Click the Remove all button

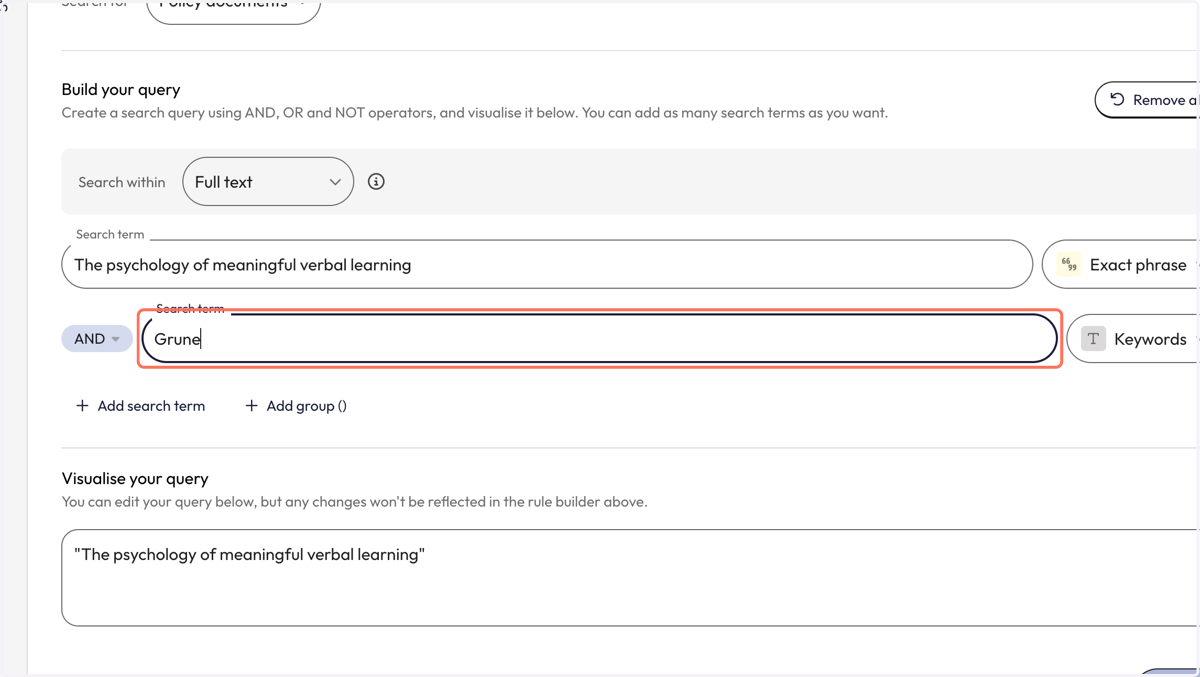click(x=1148, y=100)
